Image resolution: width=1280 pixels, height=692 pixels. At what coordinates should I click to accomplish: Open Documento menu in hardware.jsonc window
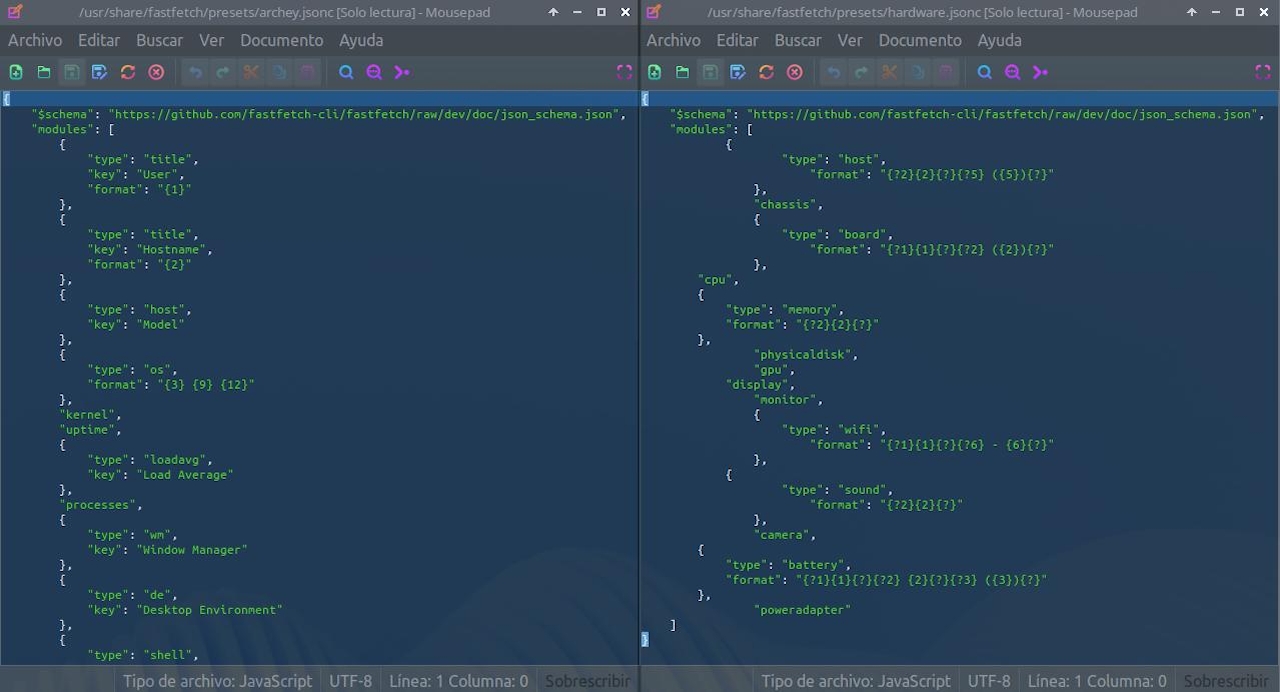coord(920,40)
